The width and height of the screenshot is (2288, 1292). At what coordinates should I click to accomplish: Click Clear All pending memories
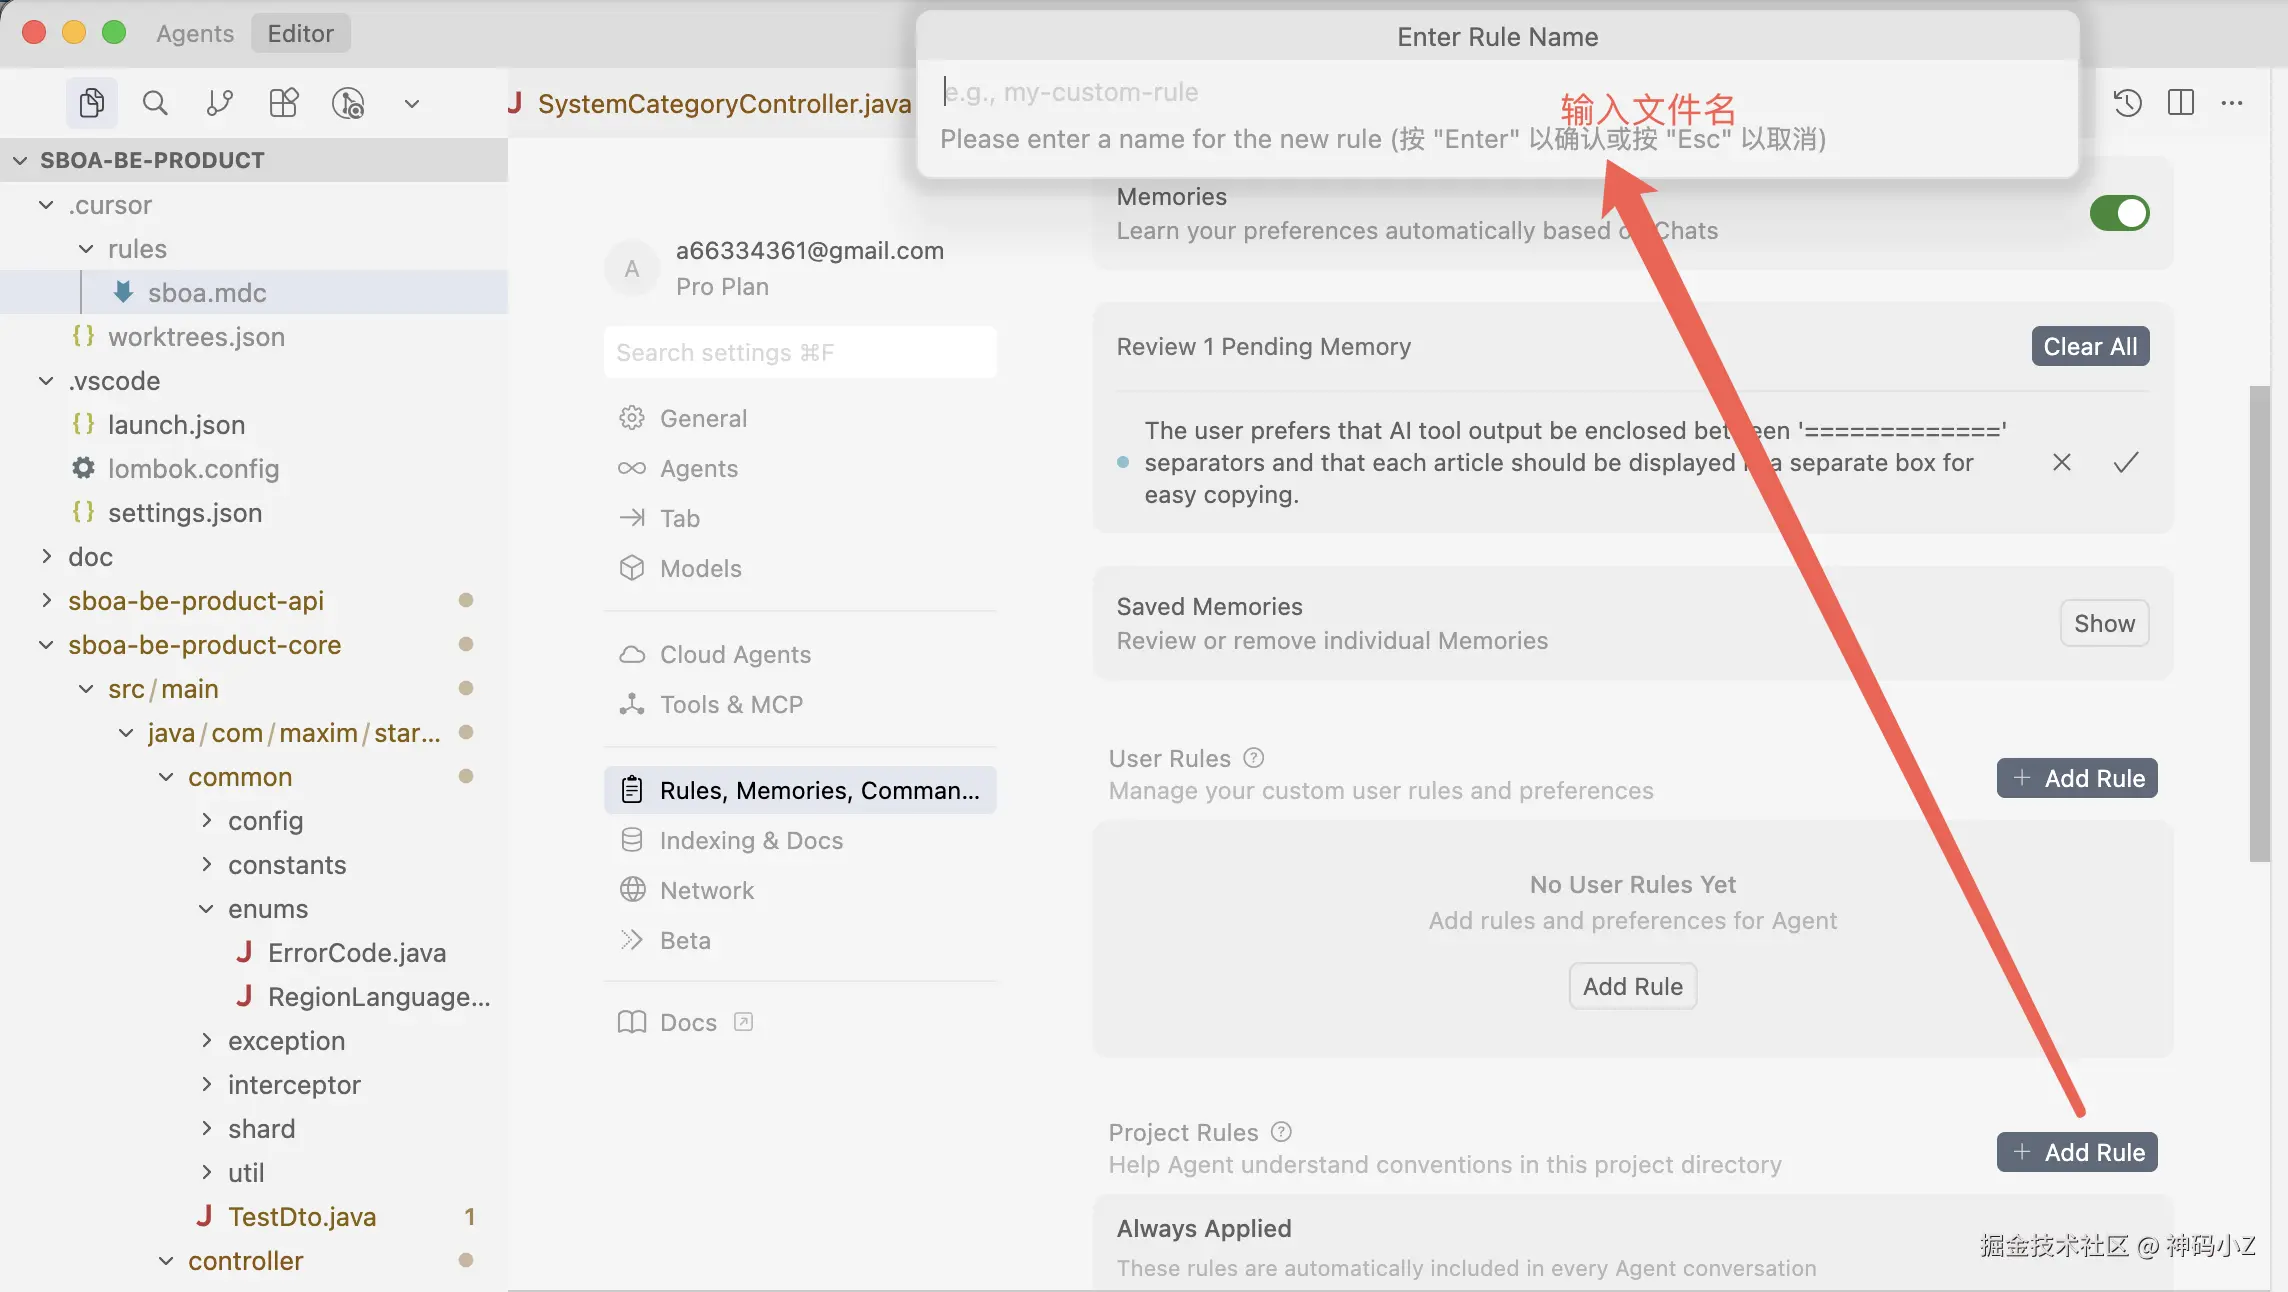coord(2089,346)
